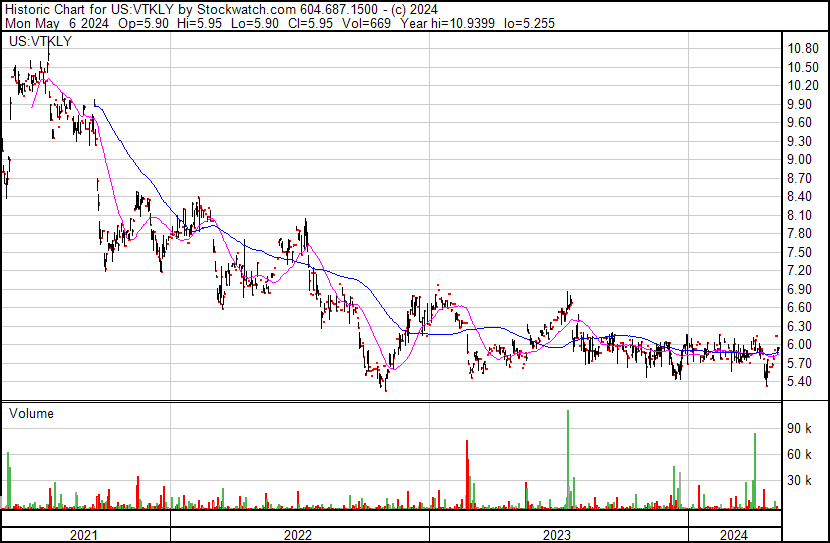Click the 2023 year label on time axis

[x=557, y=536]
